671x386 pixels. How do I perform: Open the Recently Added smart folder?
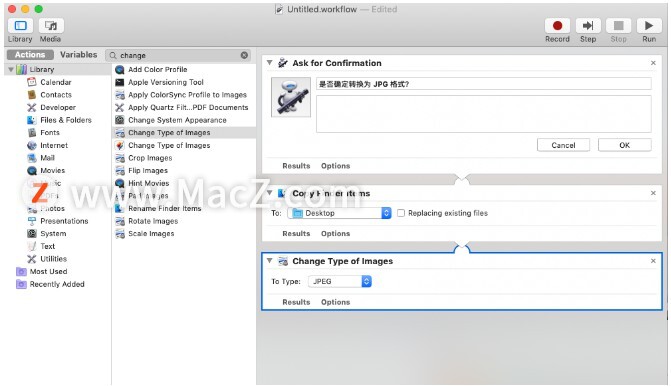[x=56, y=284]
